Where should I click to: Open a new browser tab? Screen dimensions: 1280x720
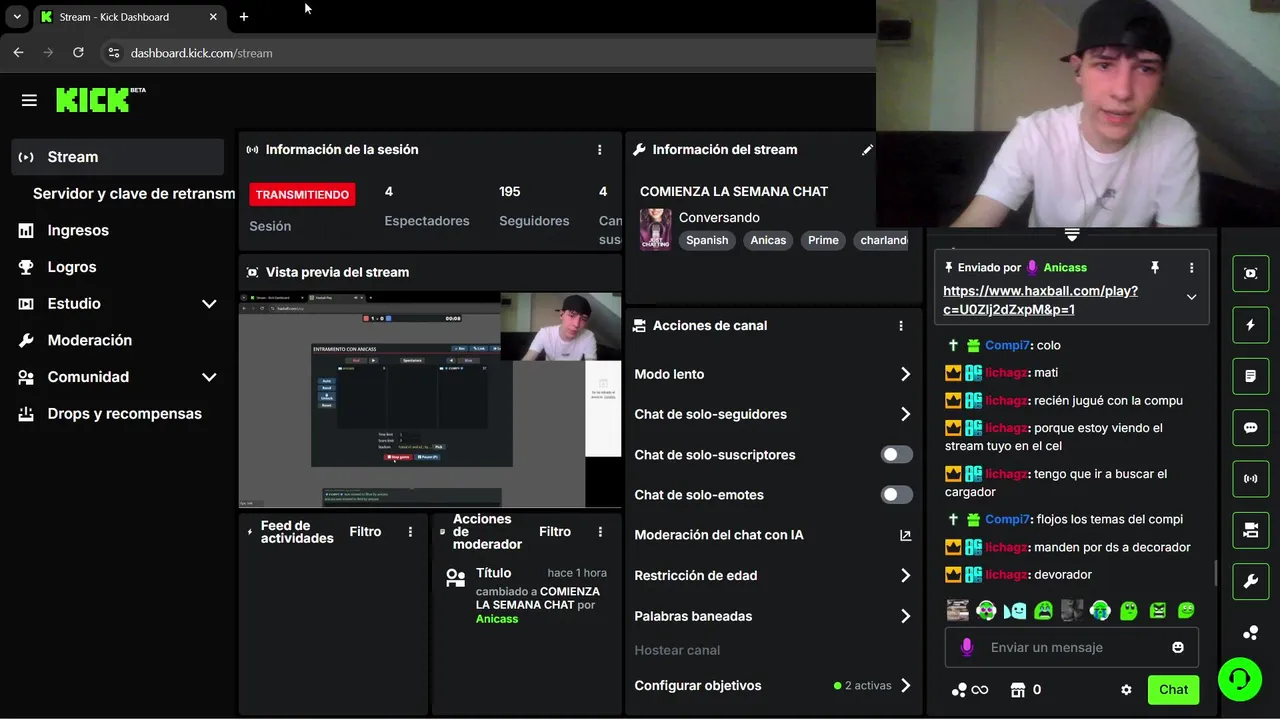244,17
